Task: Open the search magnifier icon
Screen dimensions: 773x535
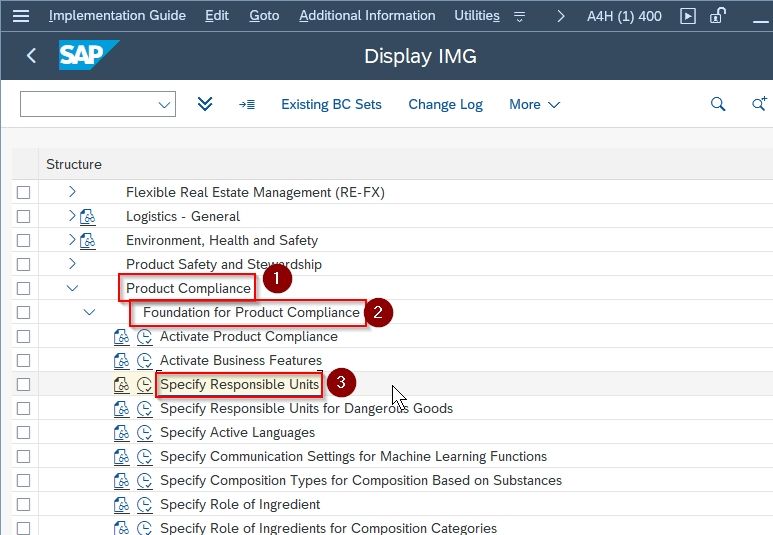Action: pos(718,104)
